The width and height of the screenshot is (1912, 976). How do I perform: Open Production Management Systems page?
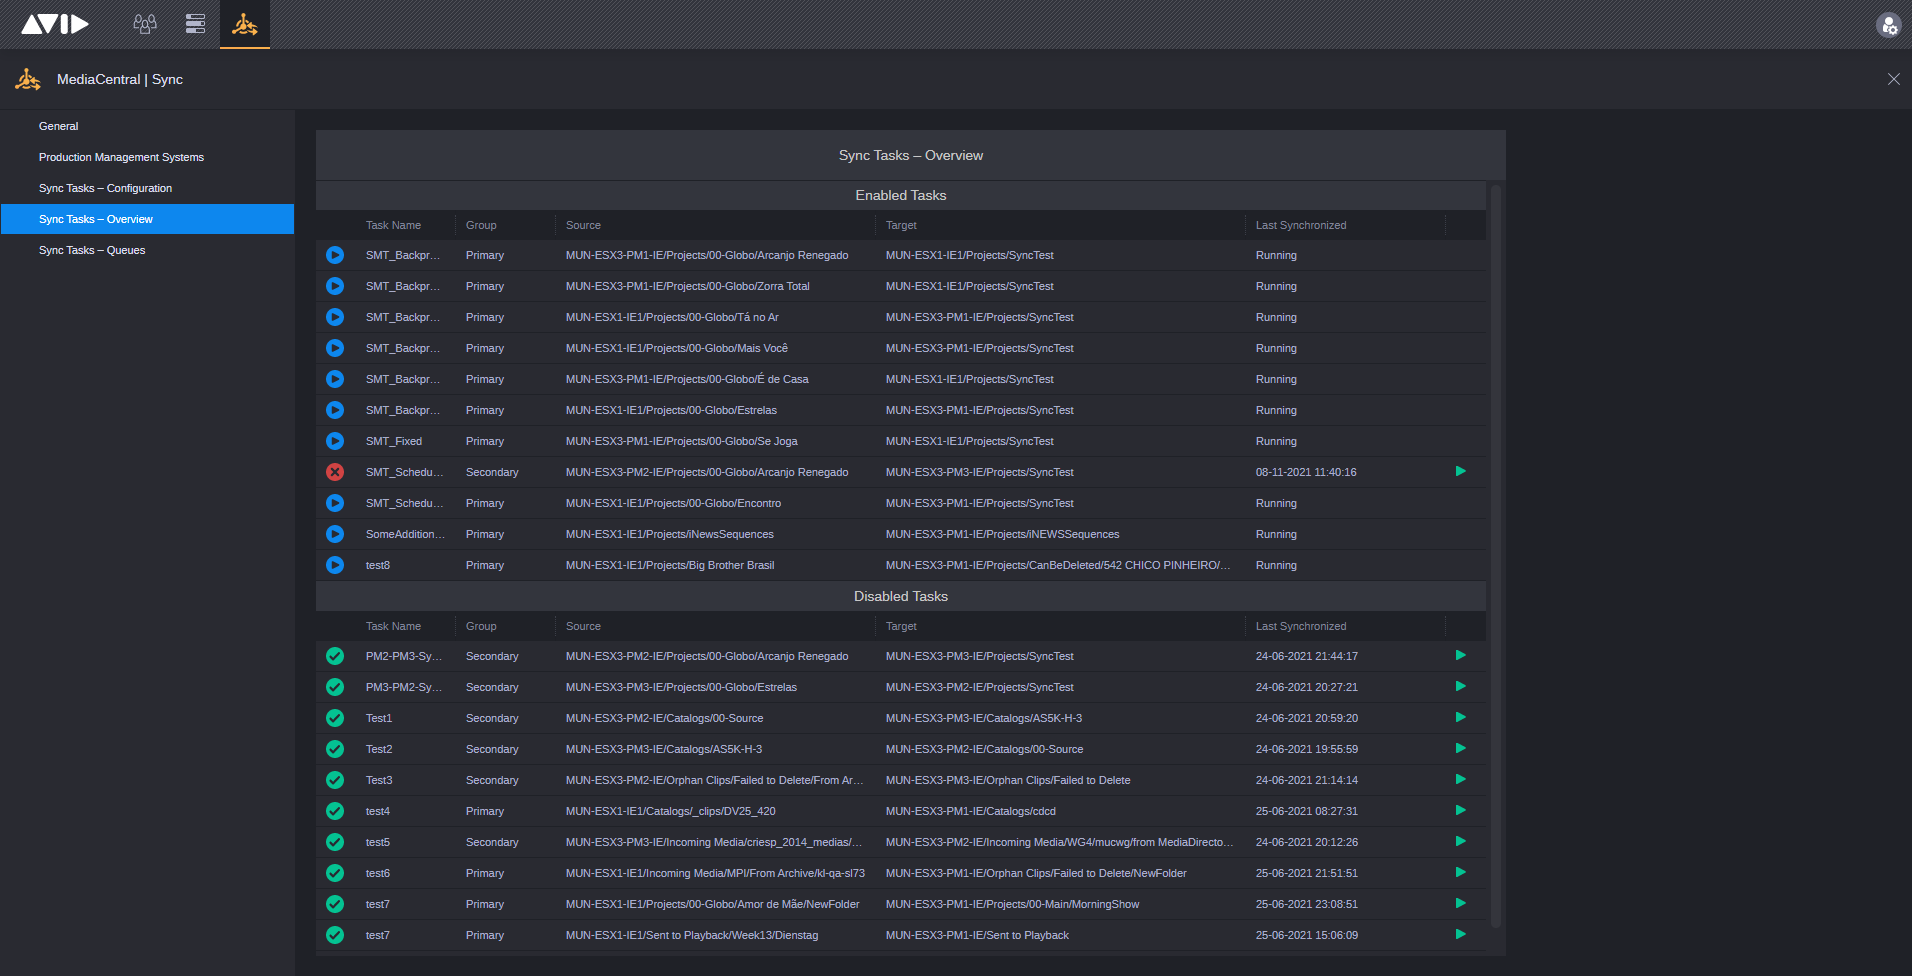click(x=121, y=157)
